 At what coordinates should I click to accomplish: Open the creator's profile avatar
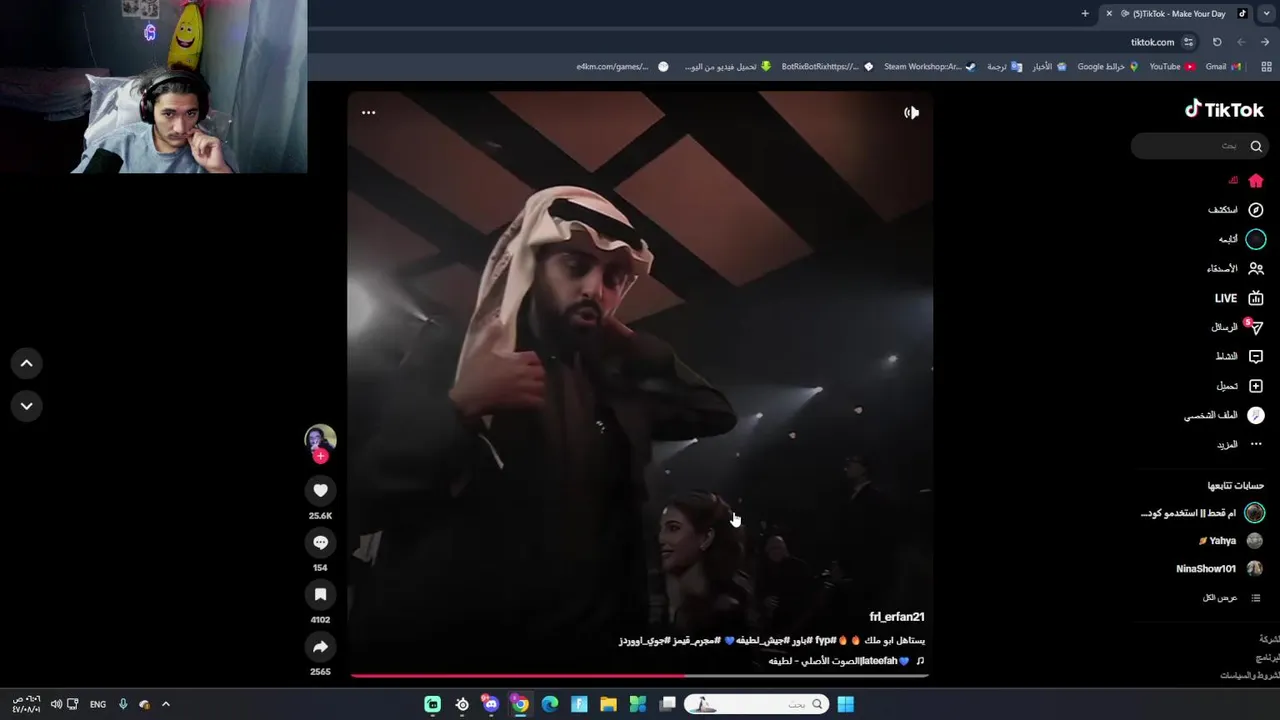[320, 439]
